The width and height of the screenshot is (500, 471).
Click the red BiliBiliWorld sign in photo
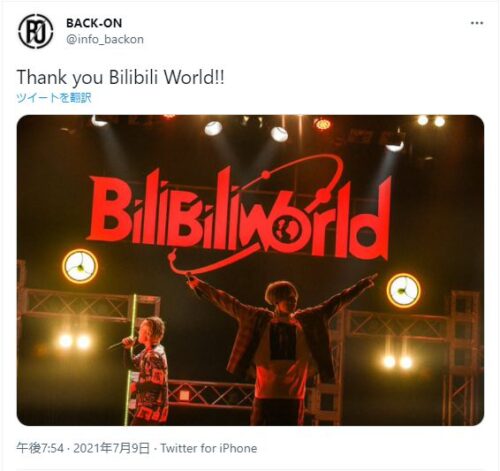(x=239, y=214)
